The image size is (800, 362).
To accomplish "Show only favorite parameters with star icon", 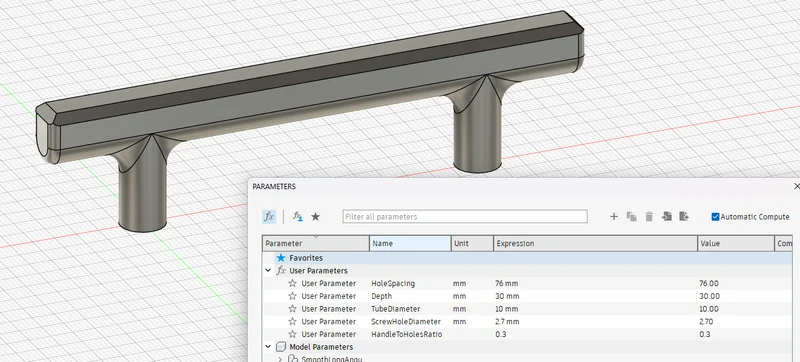I will [x=315, y=217].
